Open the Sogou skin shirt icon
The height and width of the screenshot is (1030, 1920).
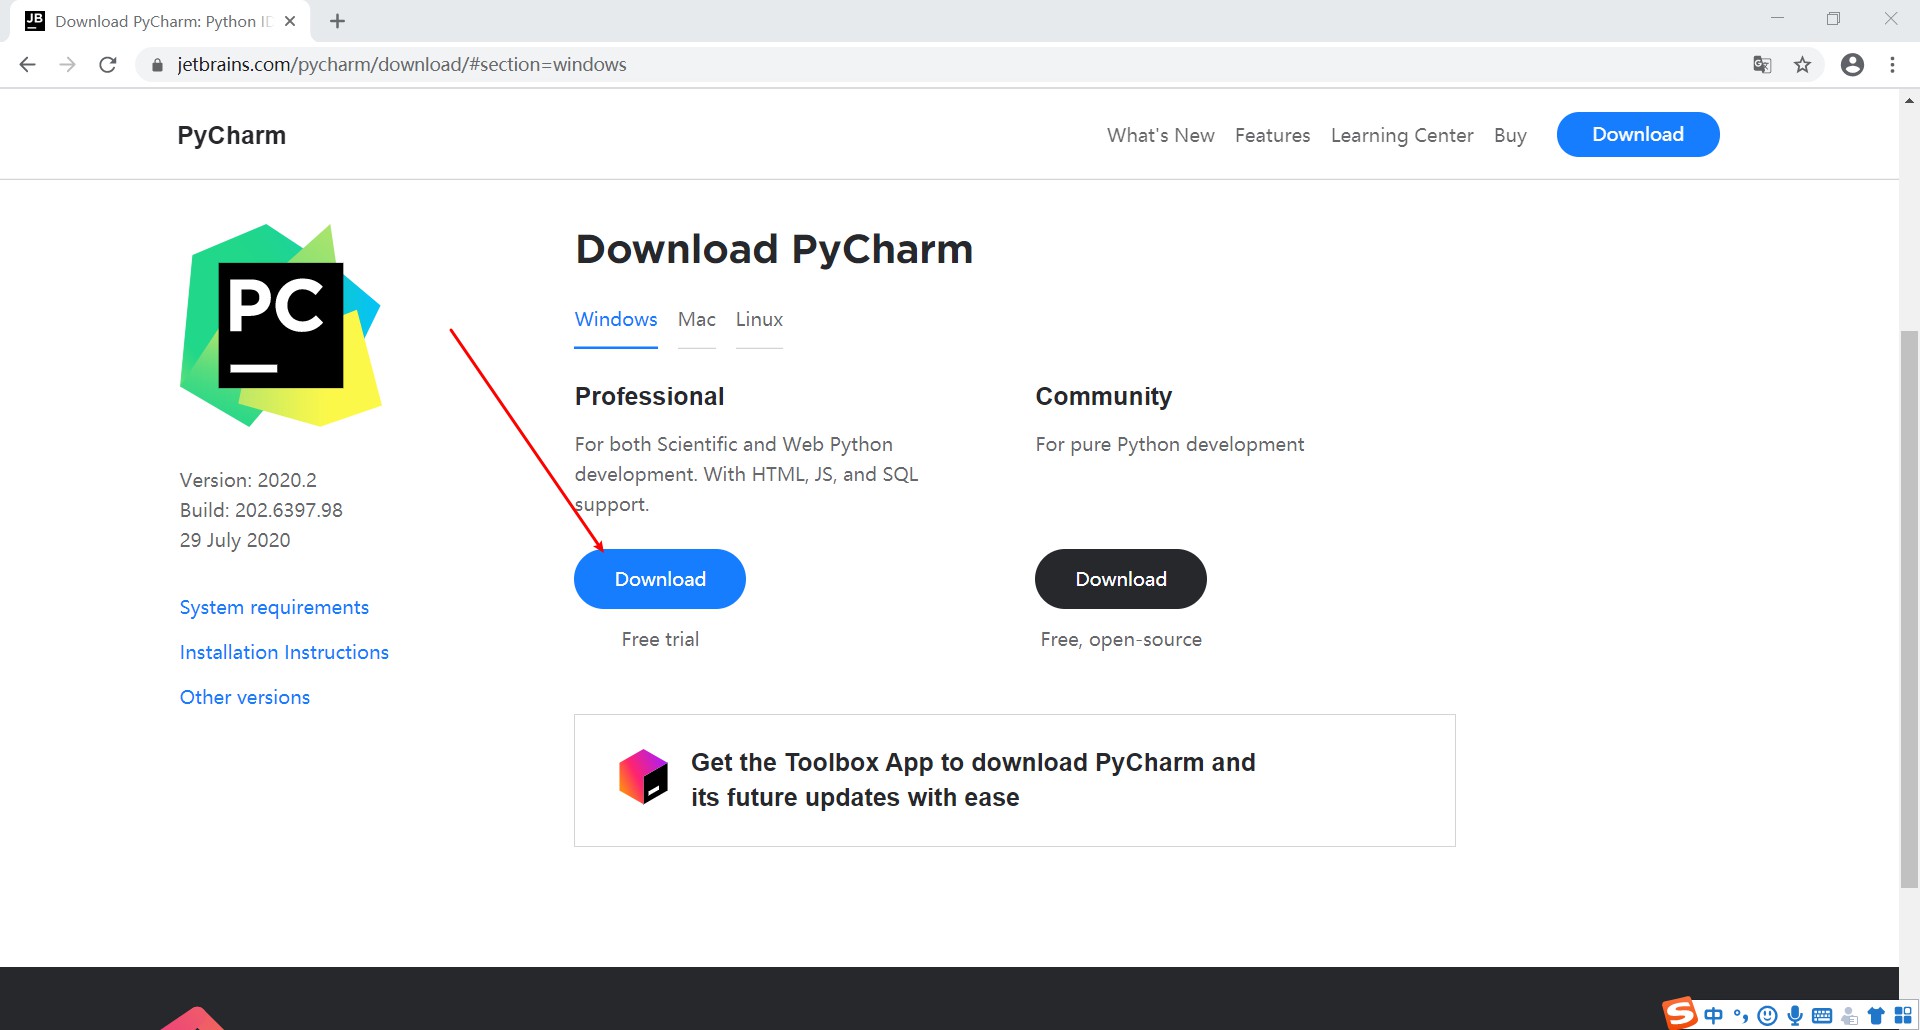tap(1876, 1016)
